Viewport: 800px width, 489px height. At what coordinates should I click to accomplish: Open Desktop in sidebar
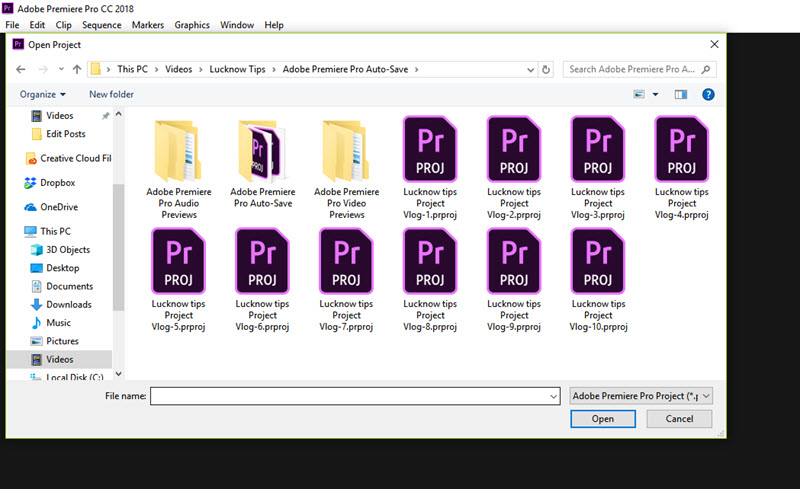pos(55,268)
